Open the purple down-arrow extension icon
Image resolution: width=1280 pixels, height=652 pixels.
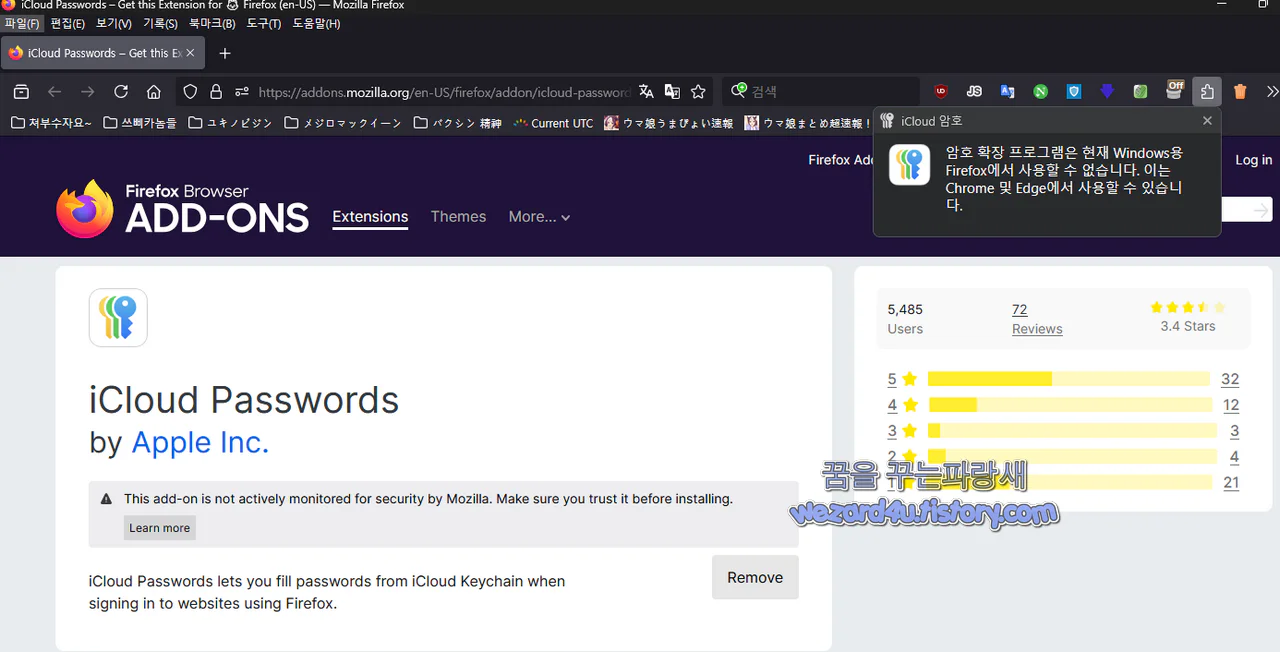[1107, 92]
